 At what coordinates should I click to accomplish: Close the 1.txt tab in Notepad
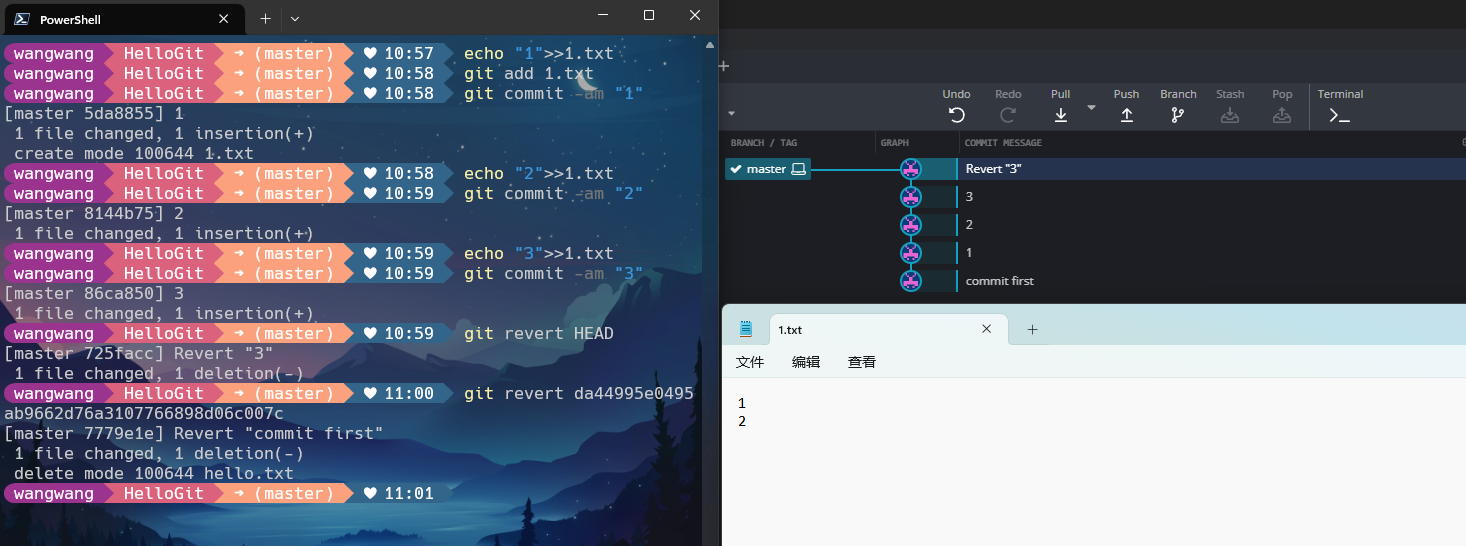pyautogui.click(x=986, y=329)
